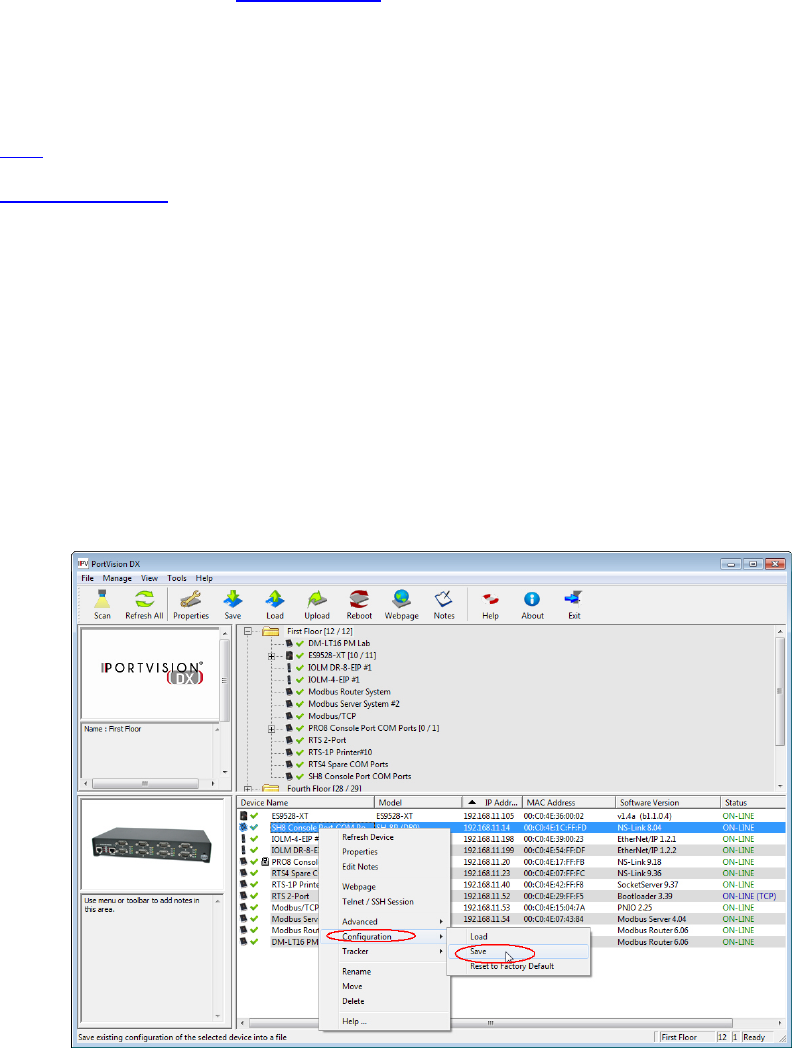
Task: Expand the Tracker submenu
Action: pyautogui.click(x=385, y=951)
